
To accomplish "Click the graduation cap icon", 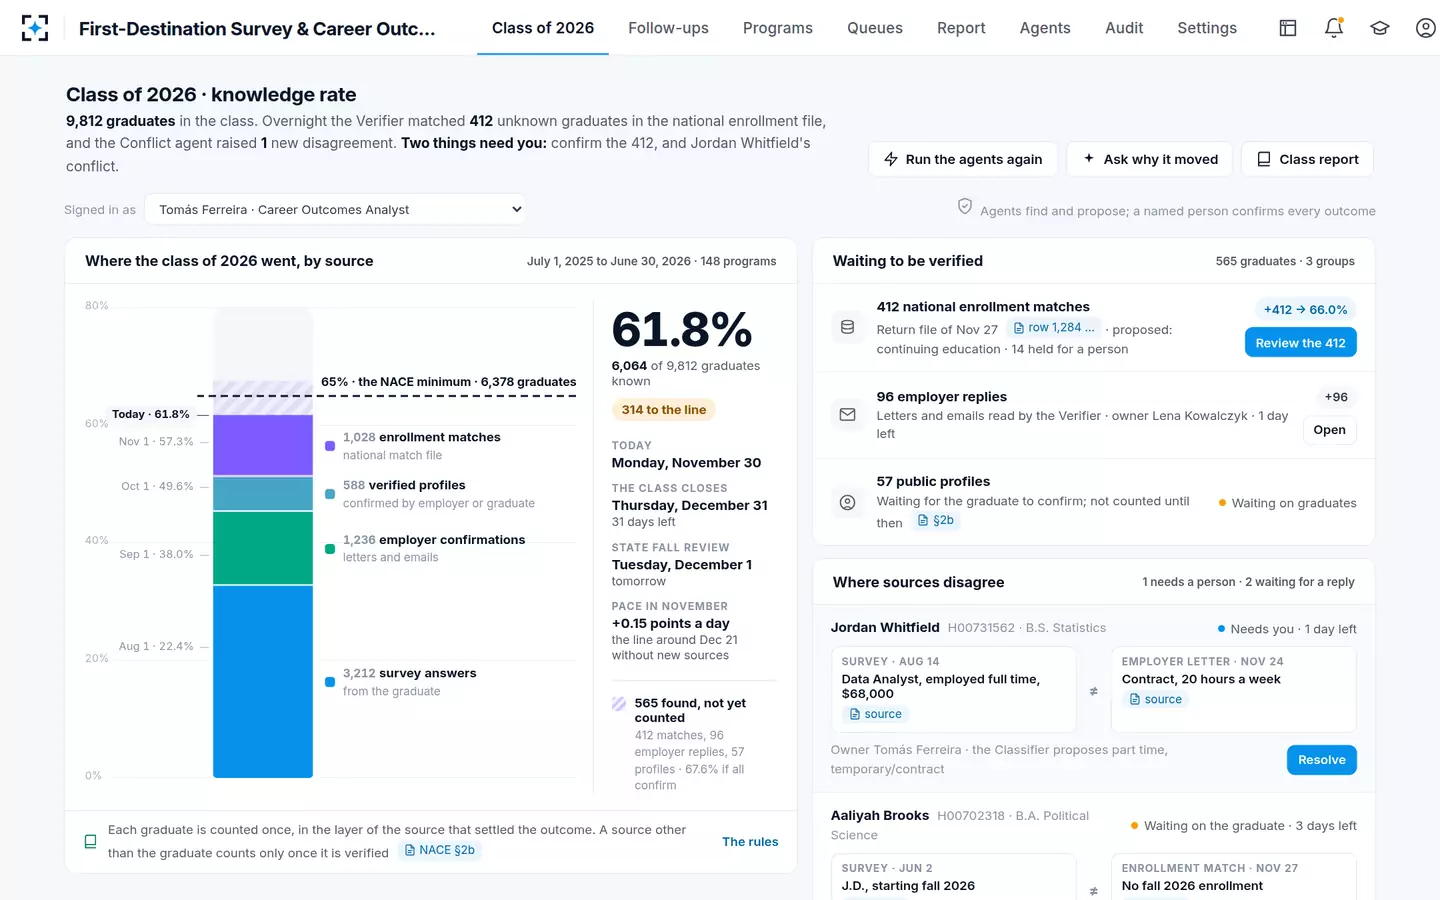I will click(1380, 28).
